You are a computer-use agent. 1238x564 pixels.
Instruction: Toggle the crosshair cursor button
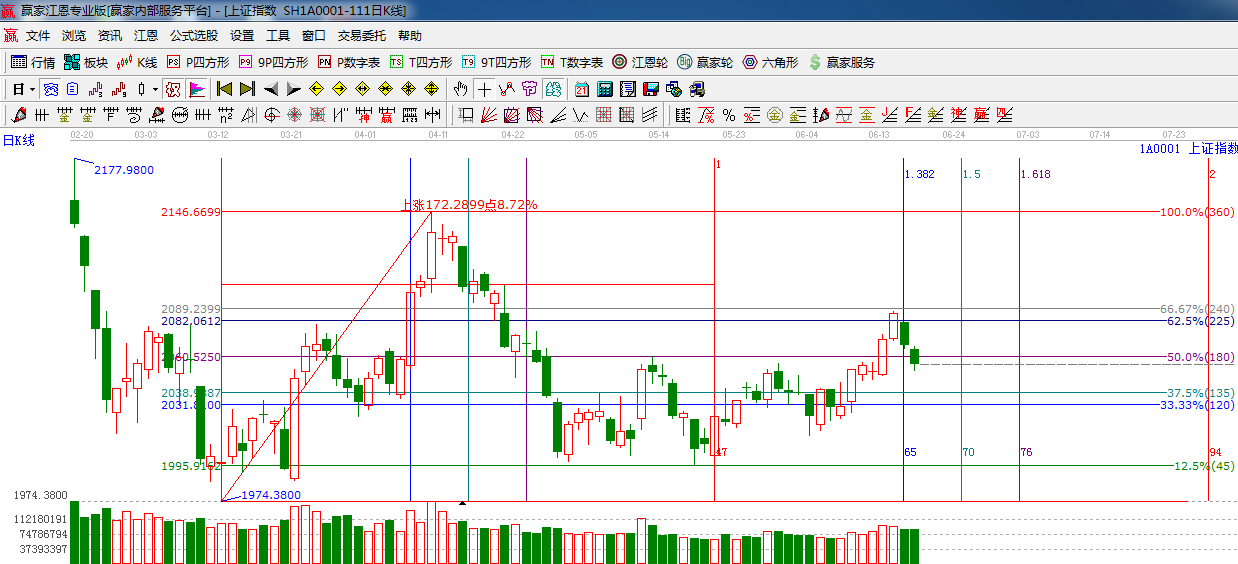click(484, 89)
